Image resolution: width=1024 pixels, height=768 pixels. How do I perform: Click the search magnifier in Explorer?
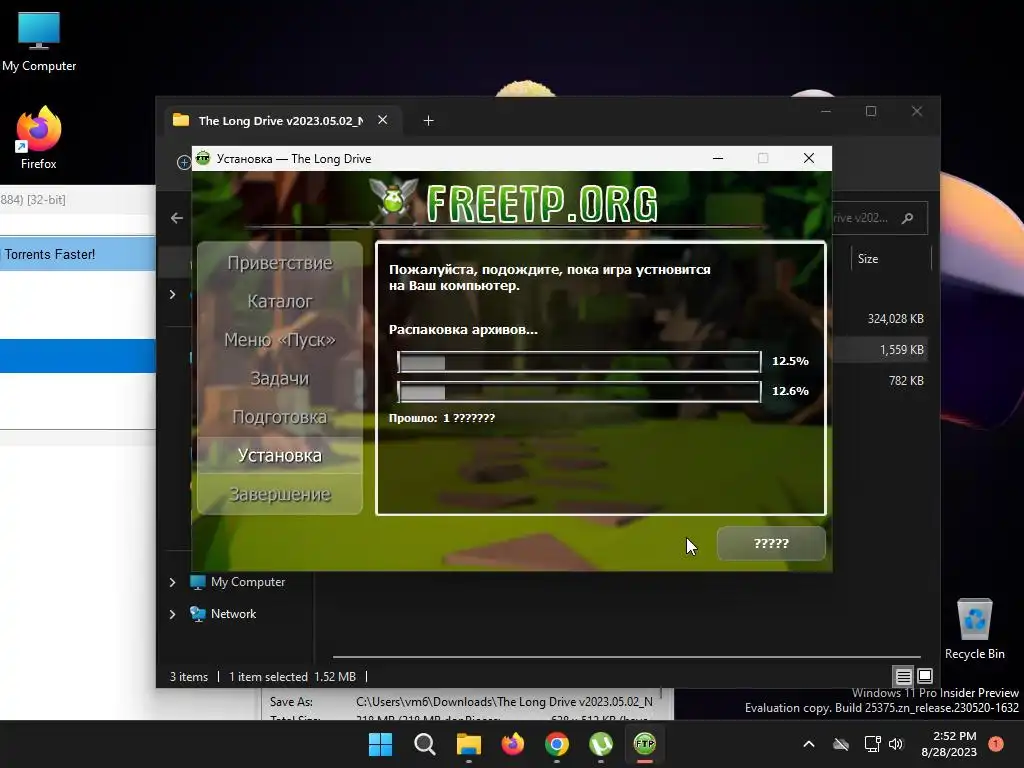coord(908,218)
